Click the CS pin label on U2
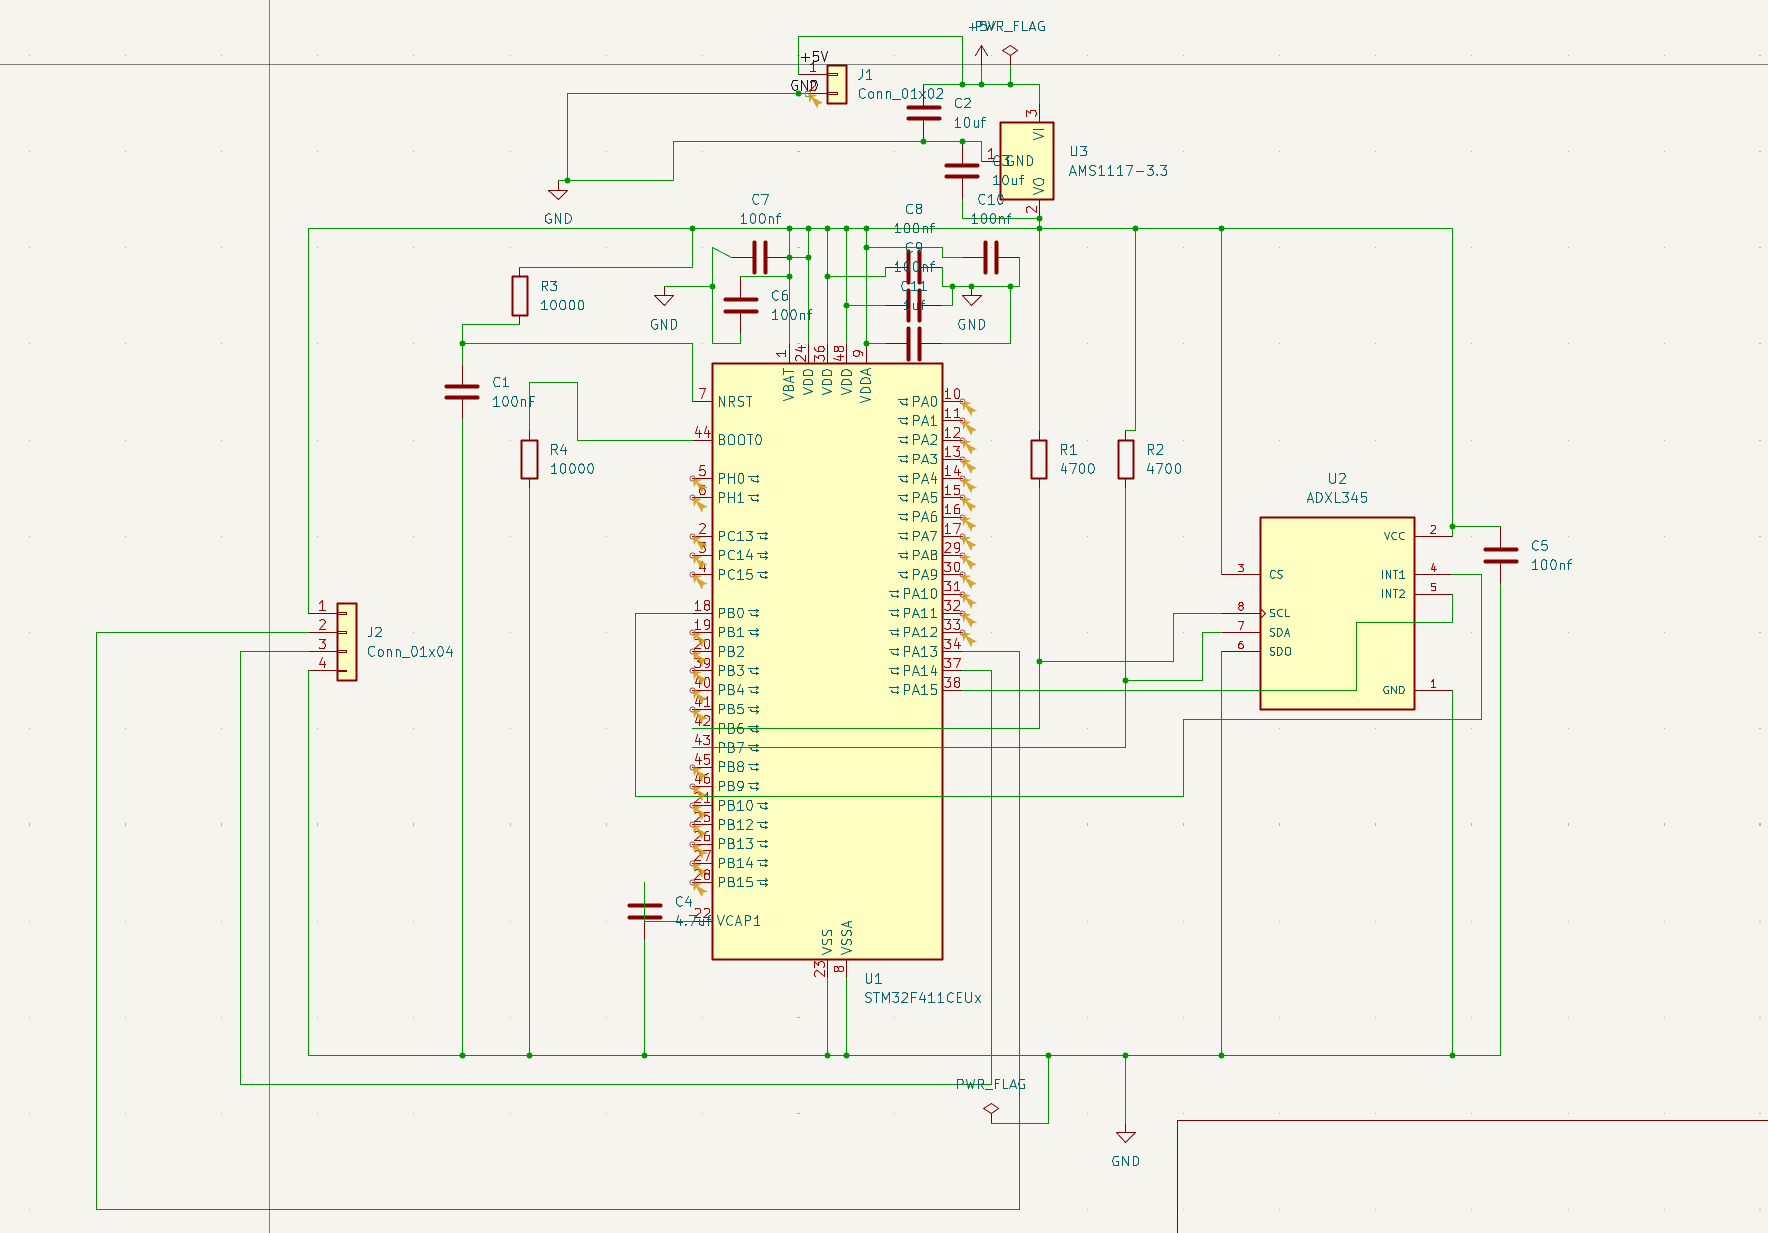 1276,575
